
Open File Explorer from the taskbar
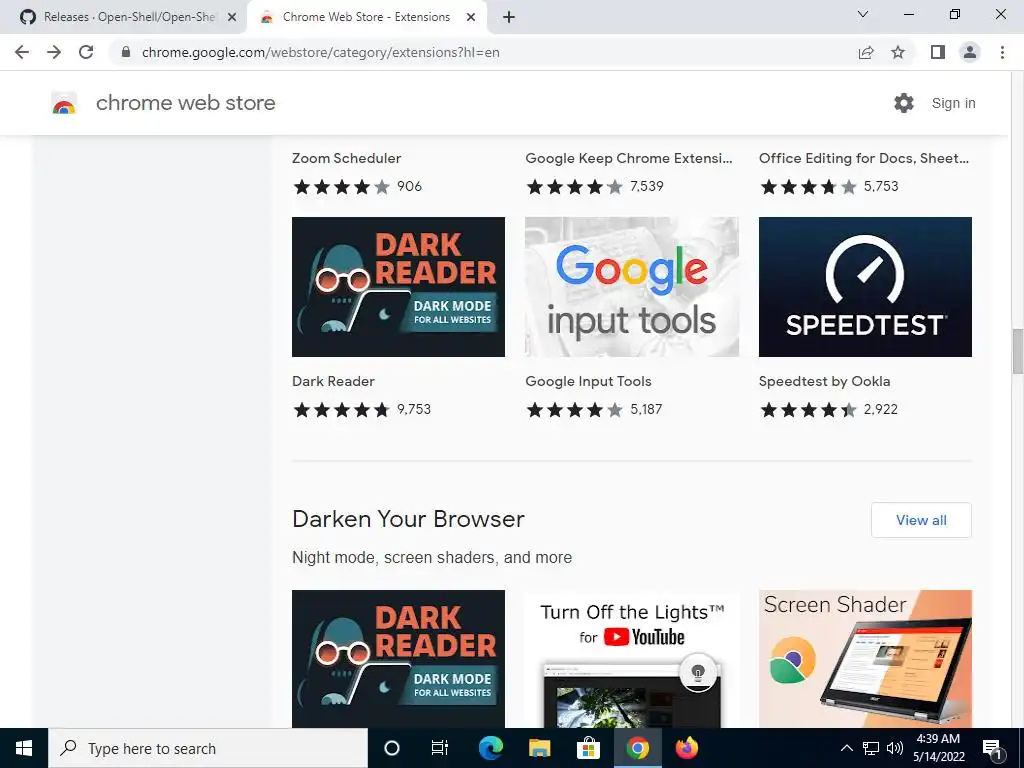539,748
